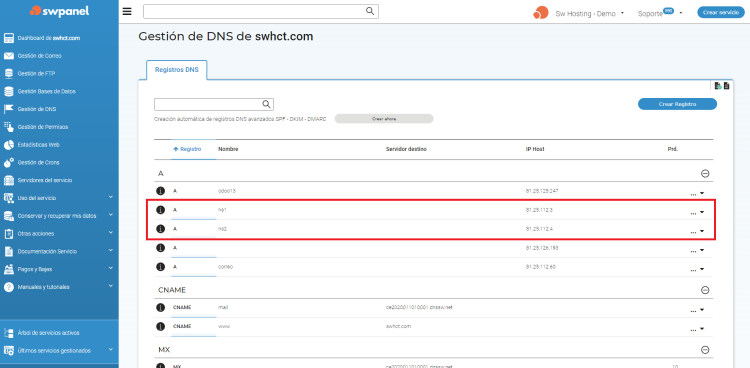Click the magnifier in top search bar
This screenshot has height=368, width=750.
coord(370,11)
